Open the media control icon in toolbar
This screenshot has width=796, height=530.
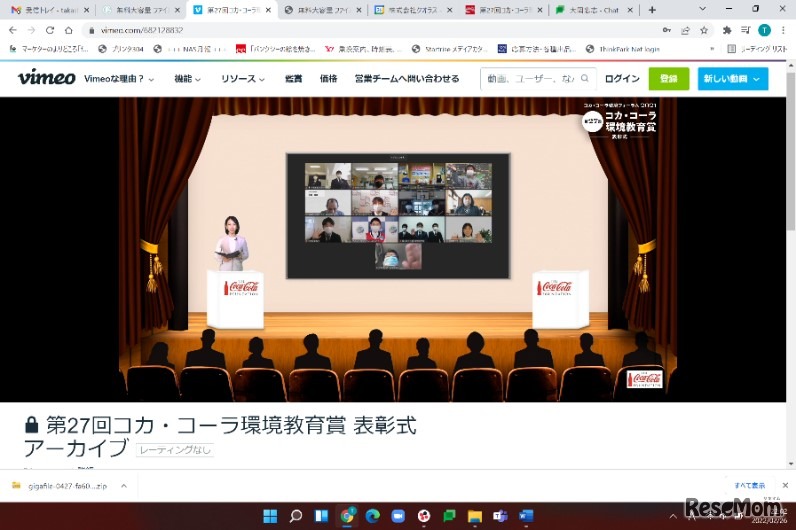(745, 30)
